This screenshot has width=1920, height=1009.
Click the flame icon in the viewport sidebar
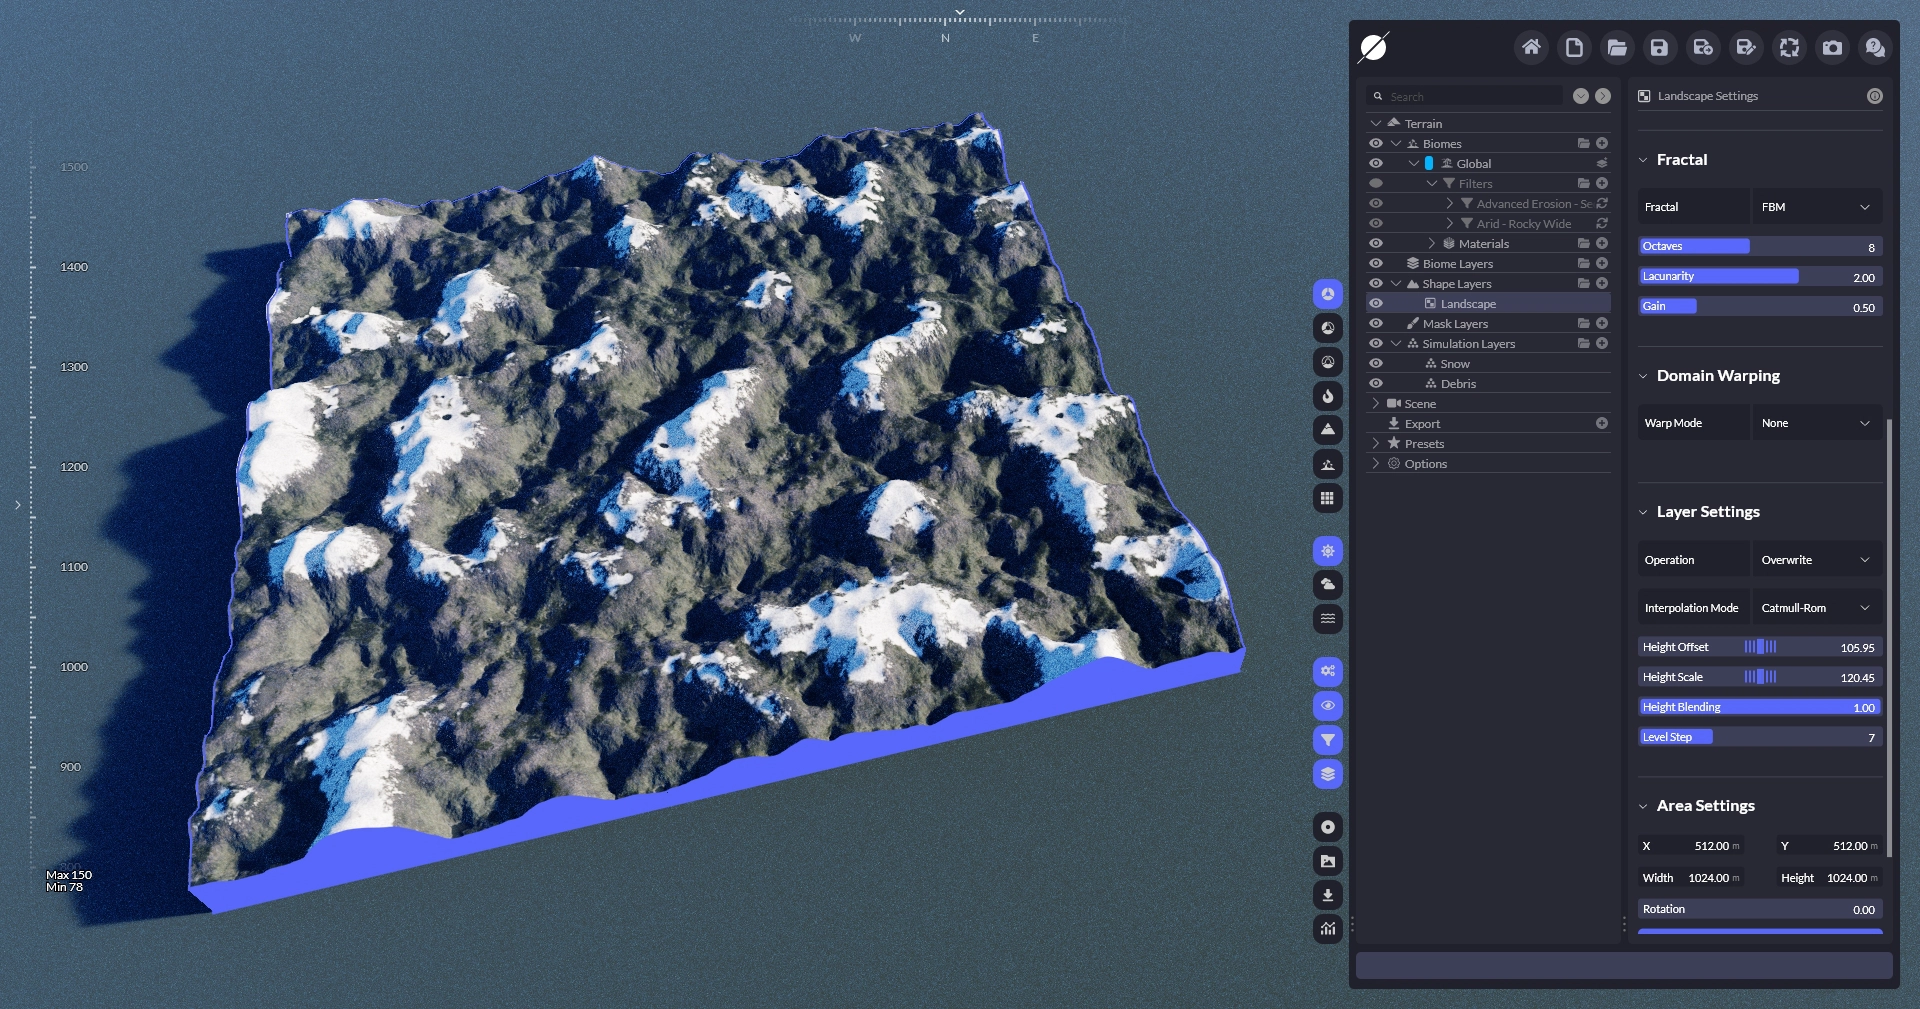point(1327,396)
